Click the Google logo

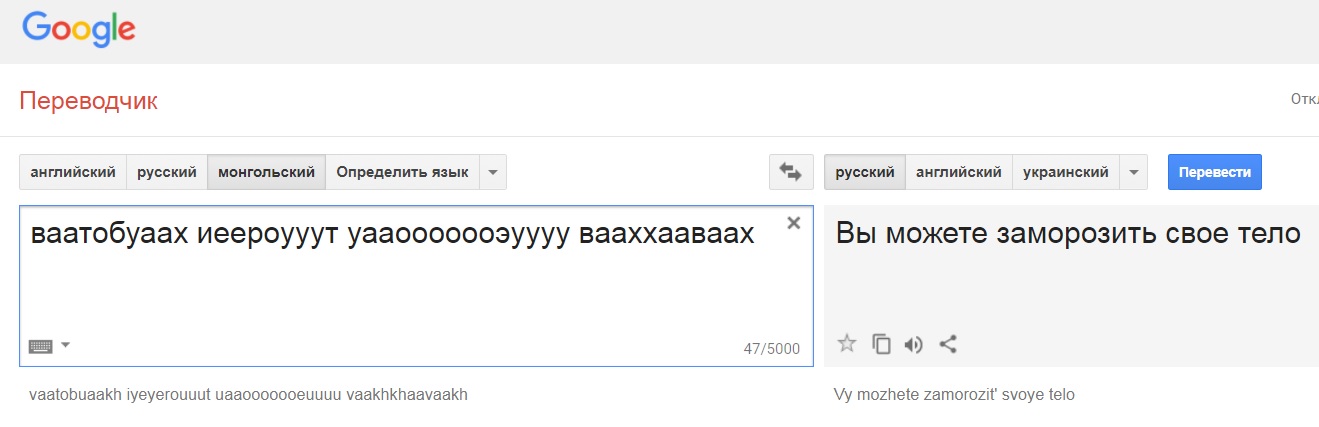click(79, 30)
